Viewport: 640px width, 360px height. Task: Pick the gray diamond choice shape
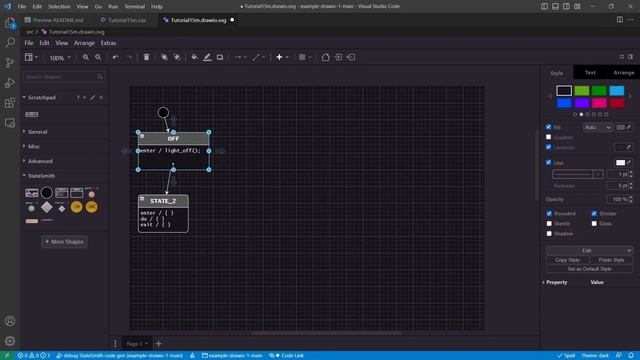47,207
